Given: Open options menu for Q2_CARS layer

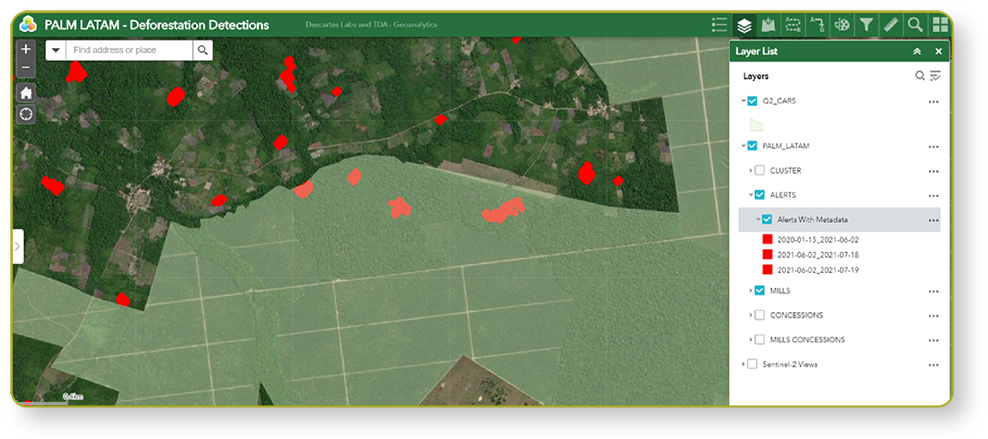Looking at the screenshot, I should point(933,101).
